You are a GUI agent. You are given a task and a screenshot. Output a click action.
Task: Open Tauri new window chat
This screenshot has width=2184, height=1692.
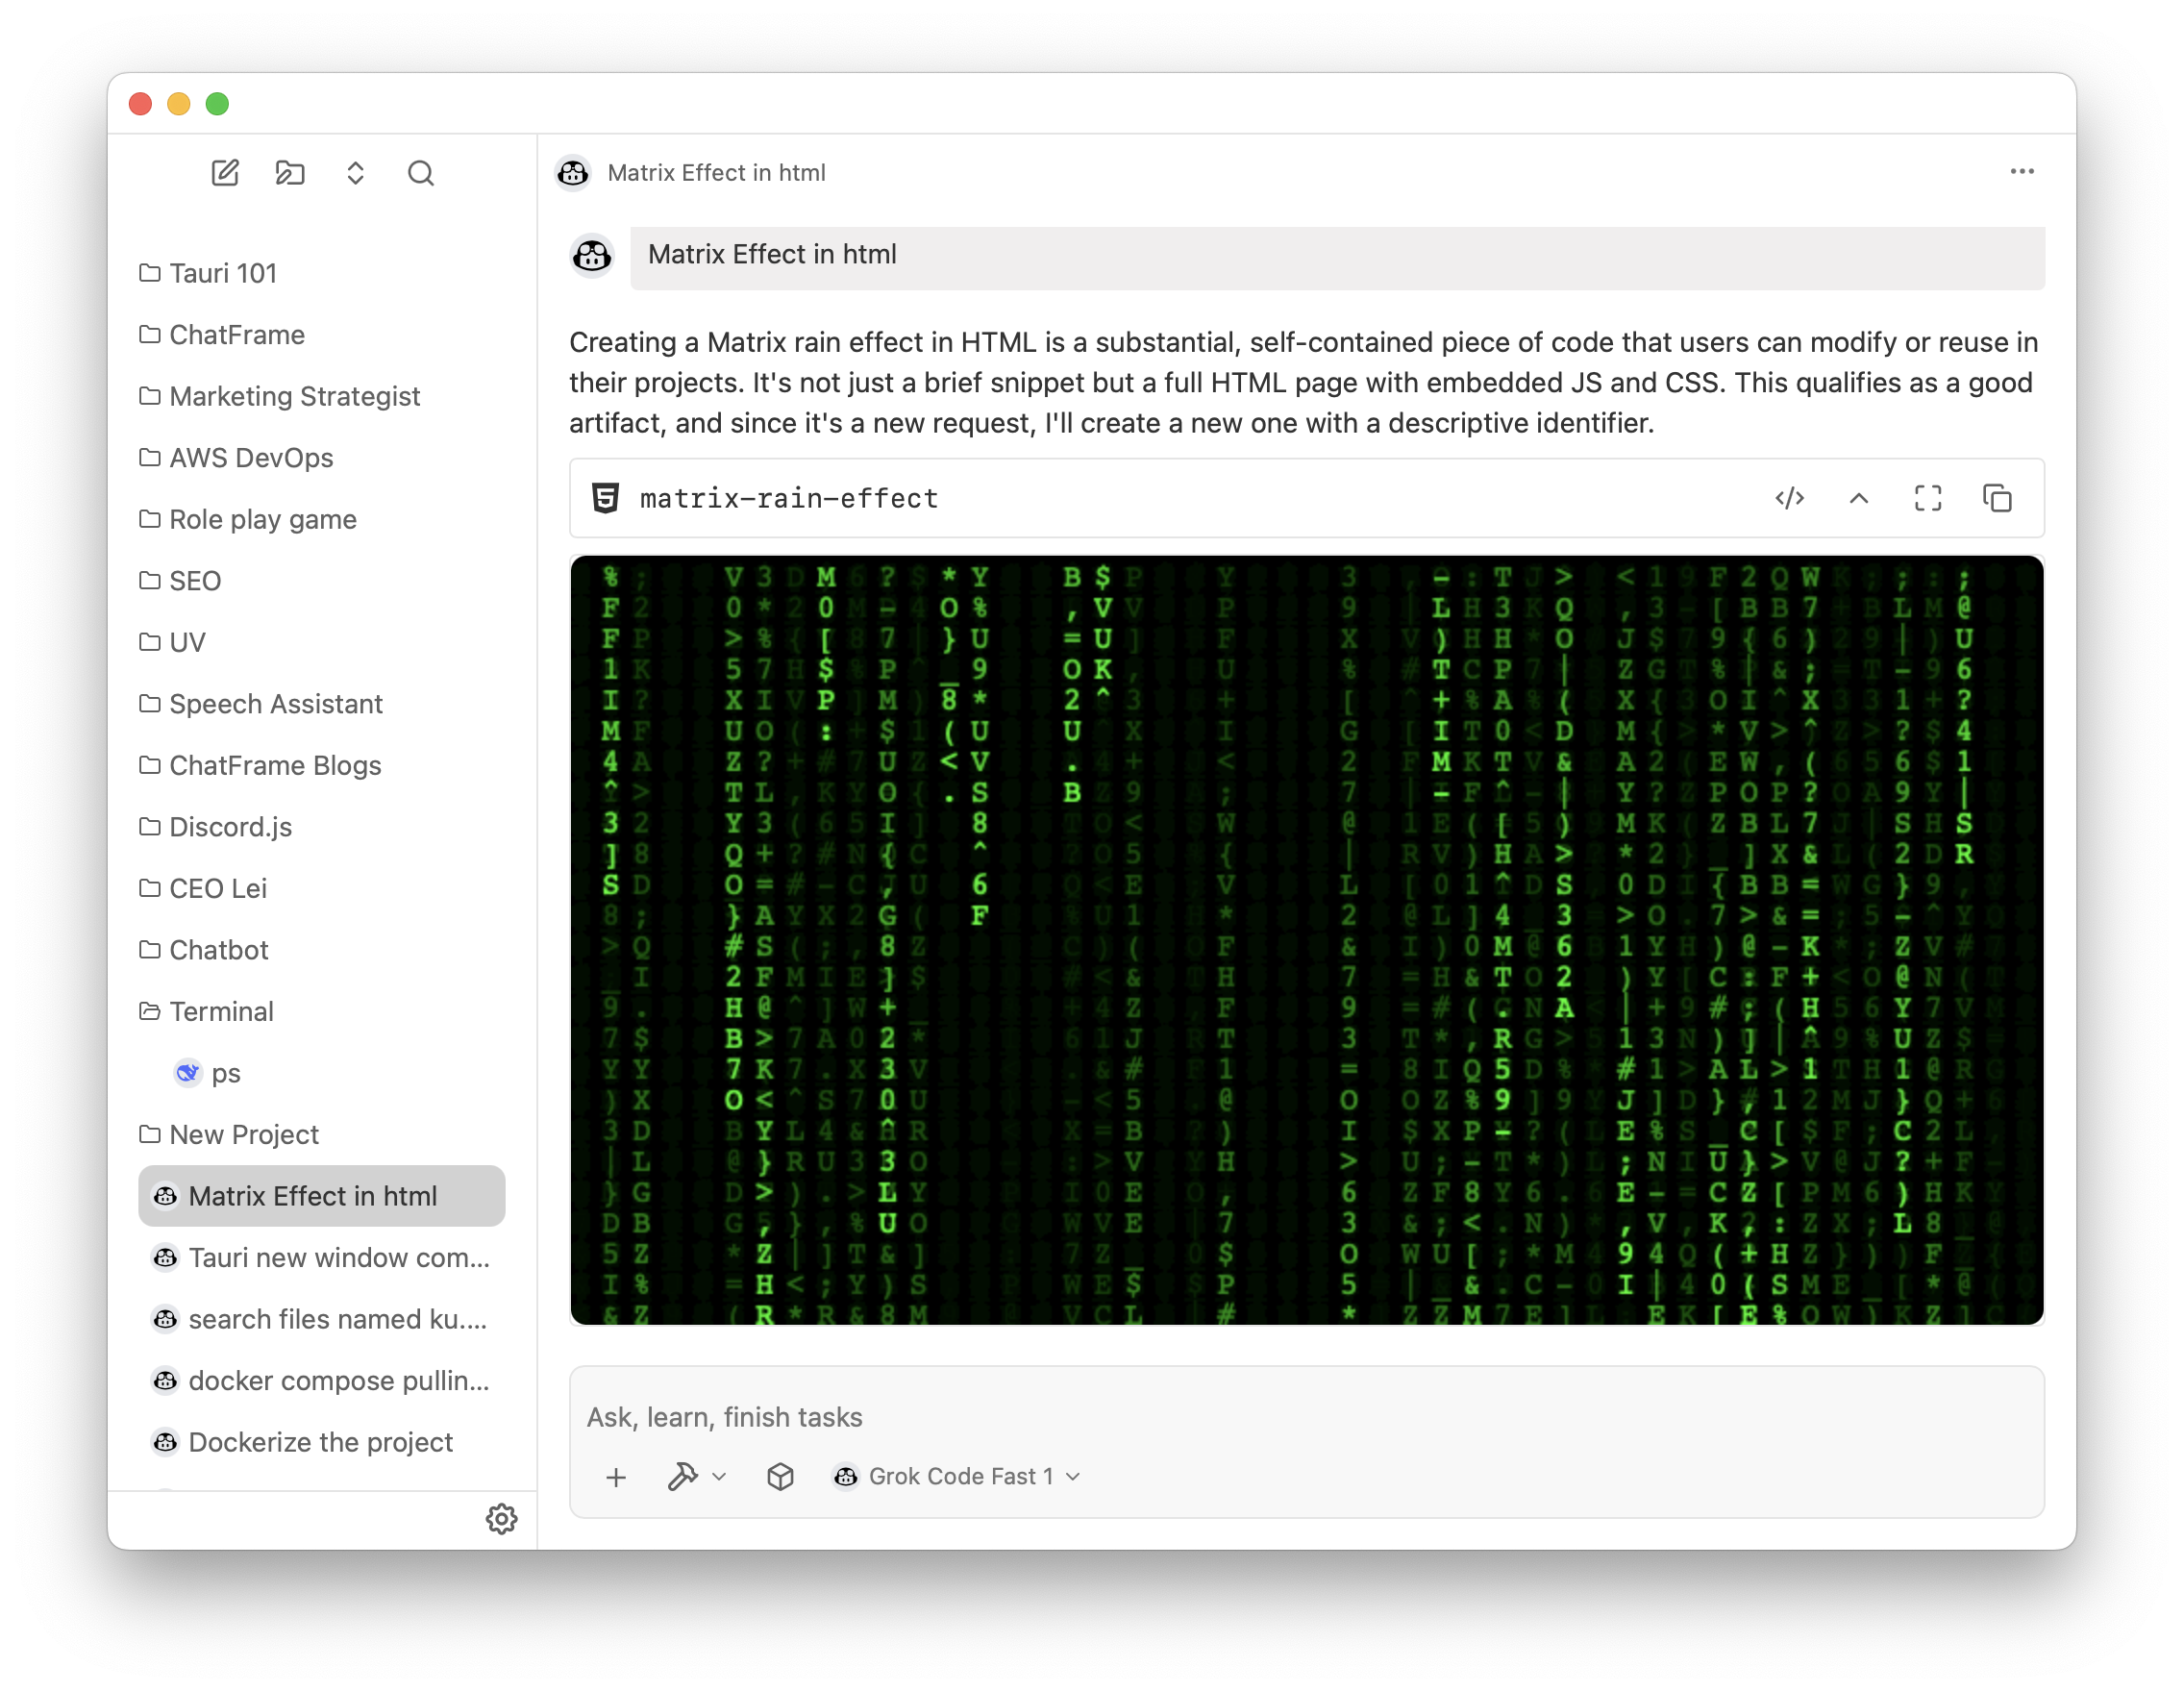pos(338,1257)
